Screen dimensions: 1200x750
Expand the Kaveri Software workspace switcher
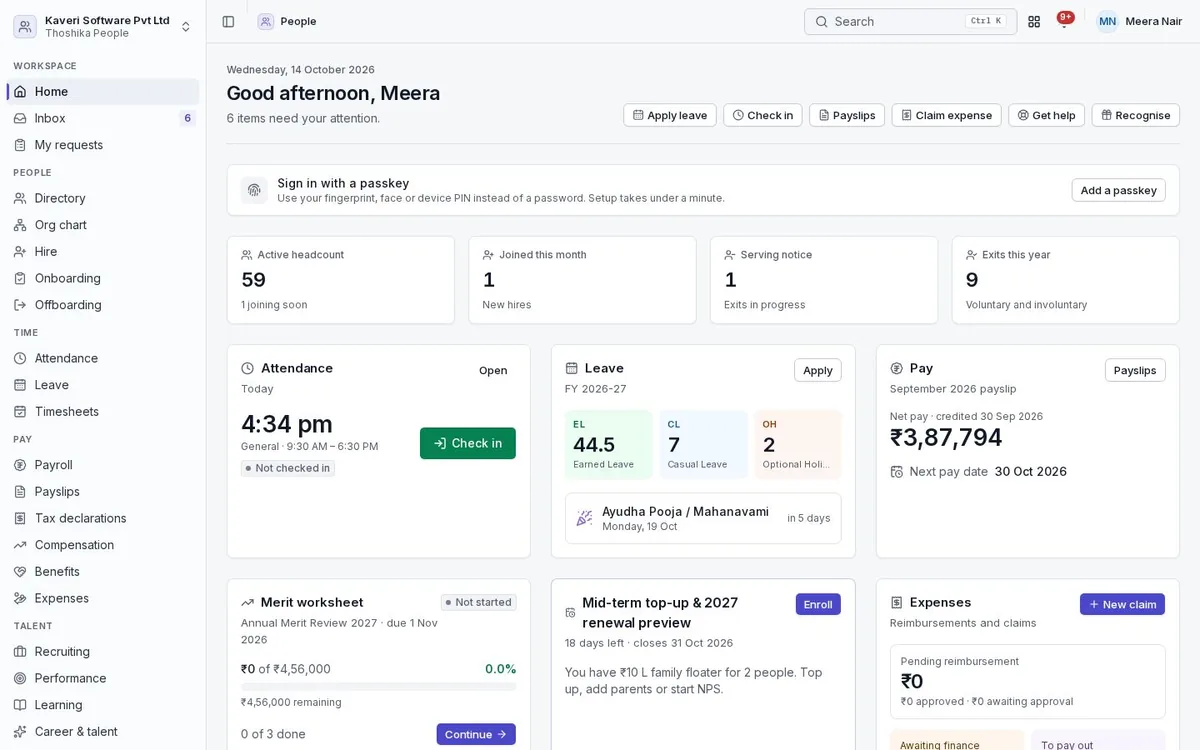pos(103,26)
